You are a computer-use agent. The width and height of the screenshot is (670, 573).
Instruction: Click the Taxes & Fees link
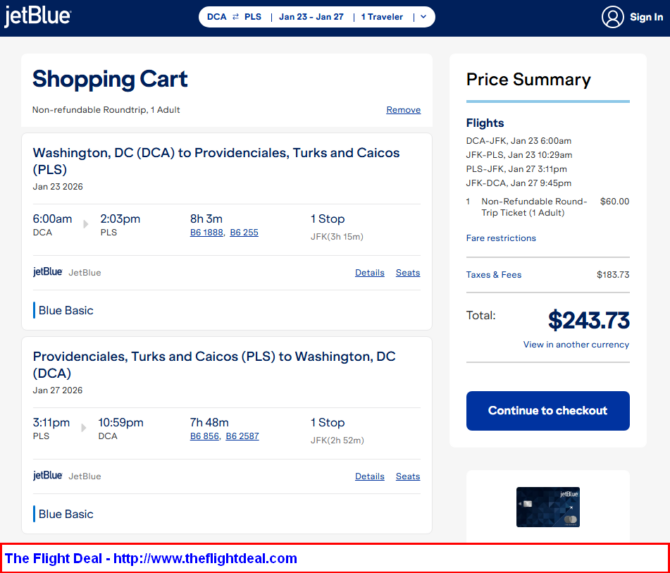click(x=494, y=275)
